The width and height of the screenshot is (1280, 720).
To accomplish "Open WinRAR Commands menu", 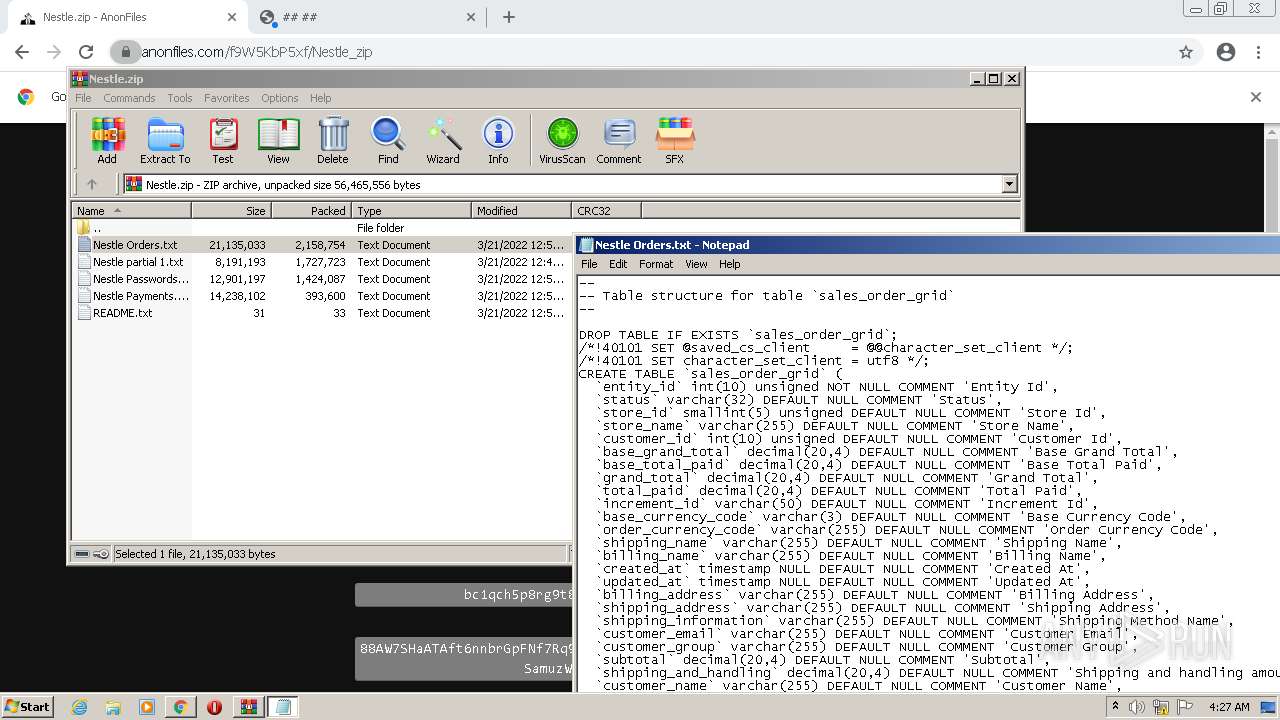I will 129,98.
